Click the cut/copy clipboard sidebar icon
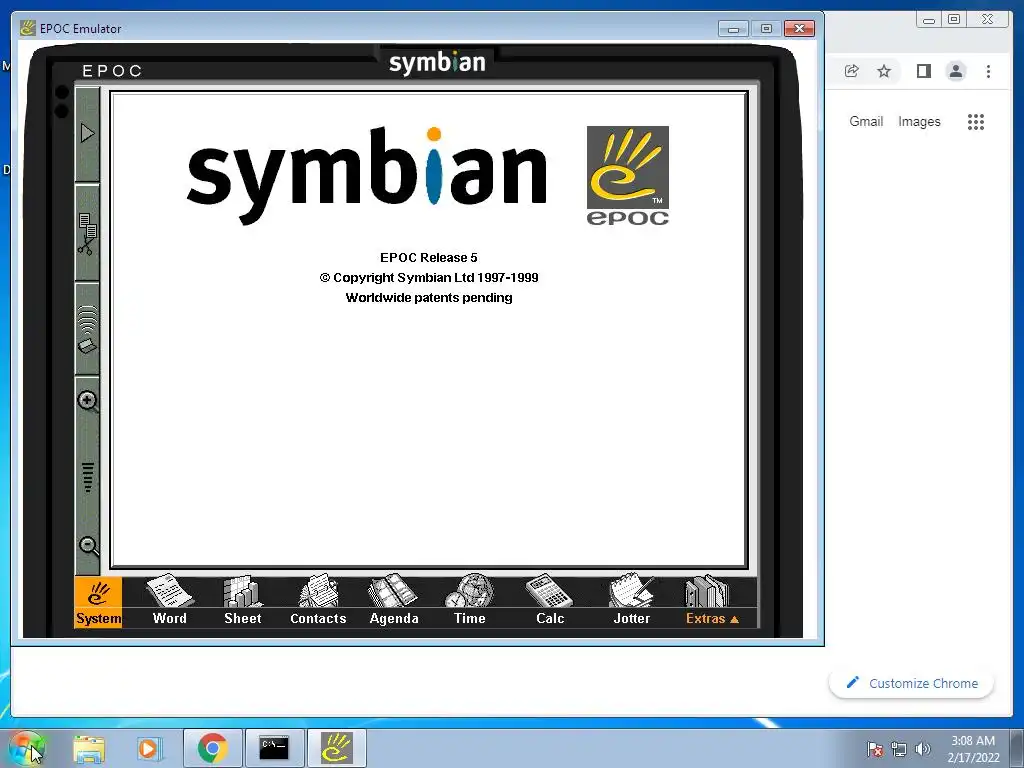Viewport: 1024px width, 768px height. [x=88, y=234]
